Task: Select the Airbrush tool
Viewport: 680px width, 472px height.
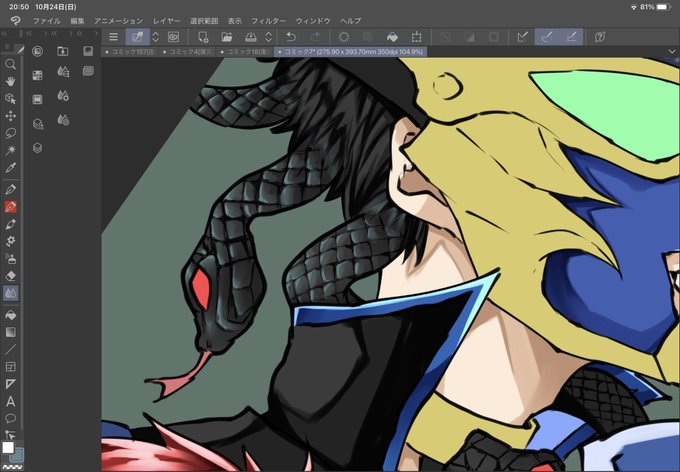Action: coord(10,259)
